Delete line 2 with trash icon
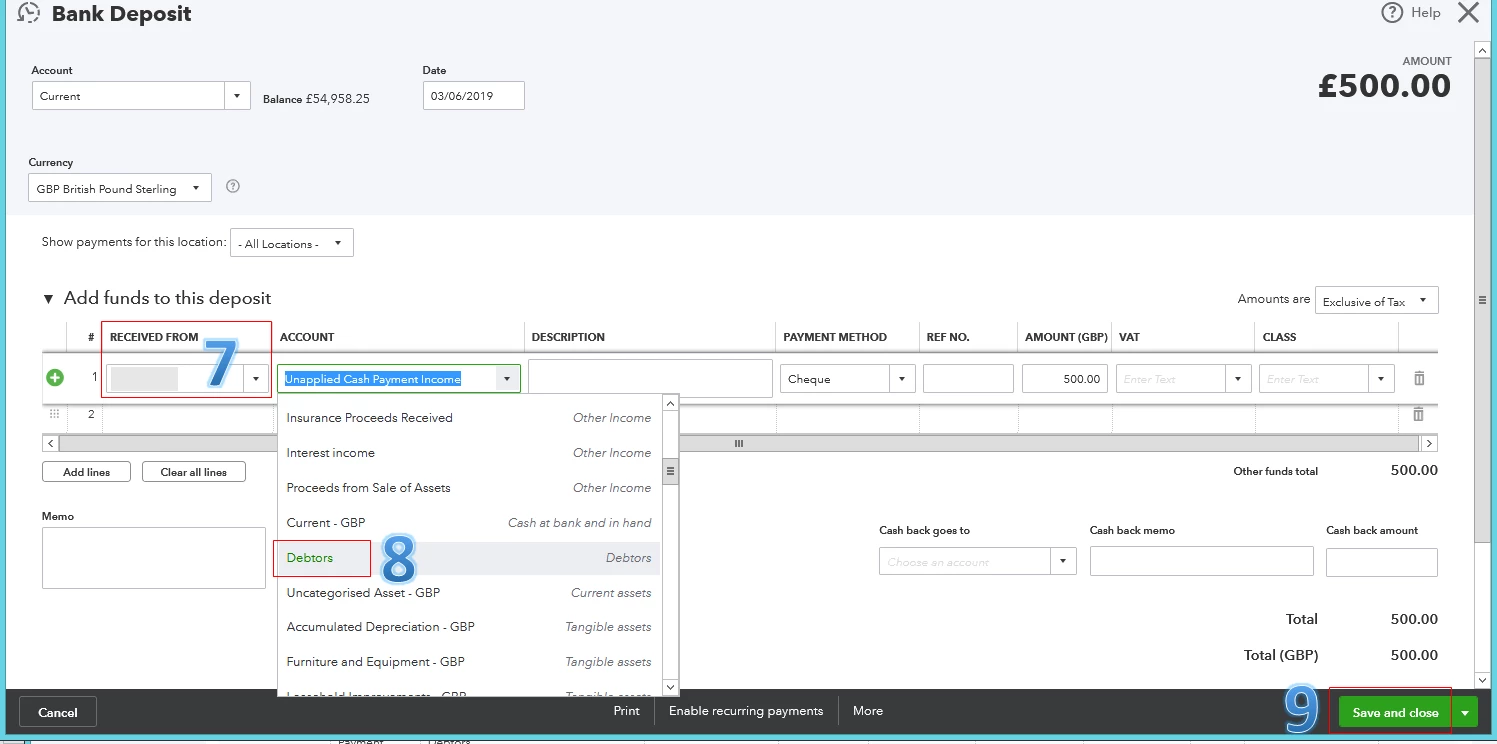Image resolution: width=1497 pixels, height=744 pixels. click(1418, 414)
